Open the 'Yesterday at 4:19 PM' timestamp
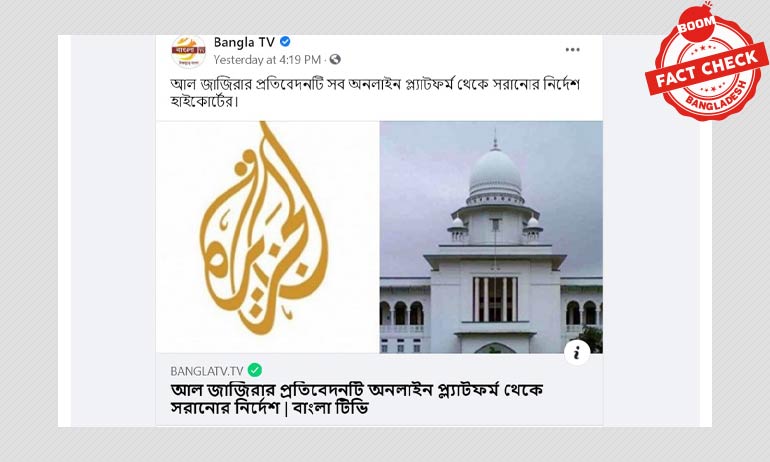 point(267,60)
